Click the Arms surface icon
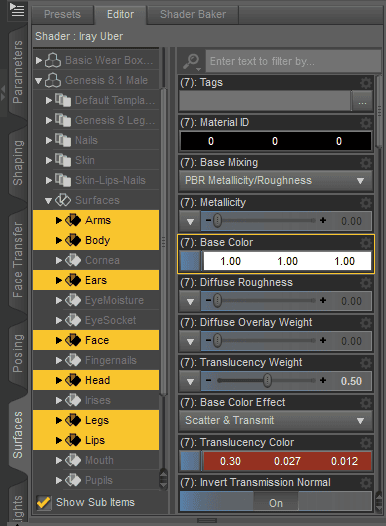The image size is (386, 526). (73, 220)
